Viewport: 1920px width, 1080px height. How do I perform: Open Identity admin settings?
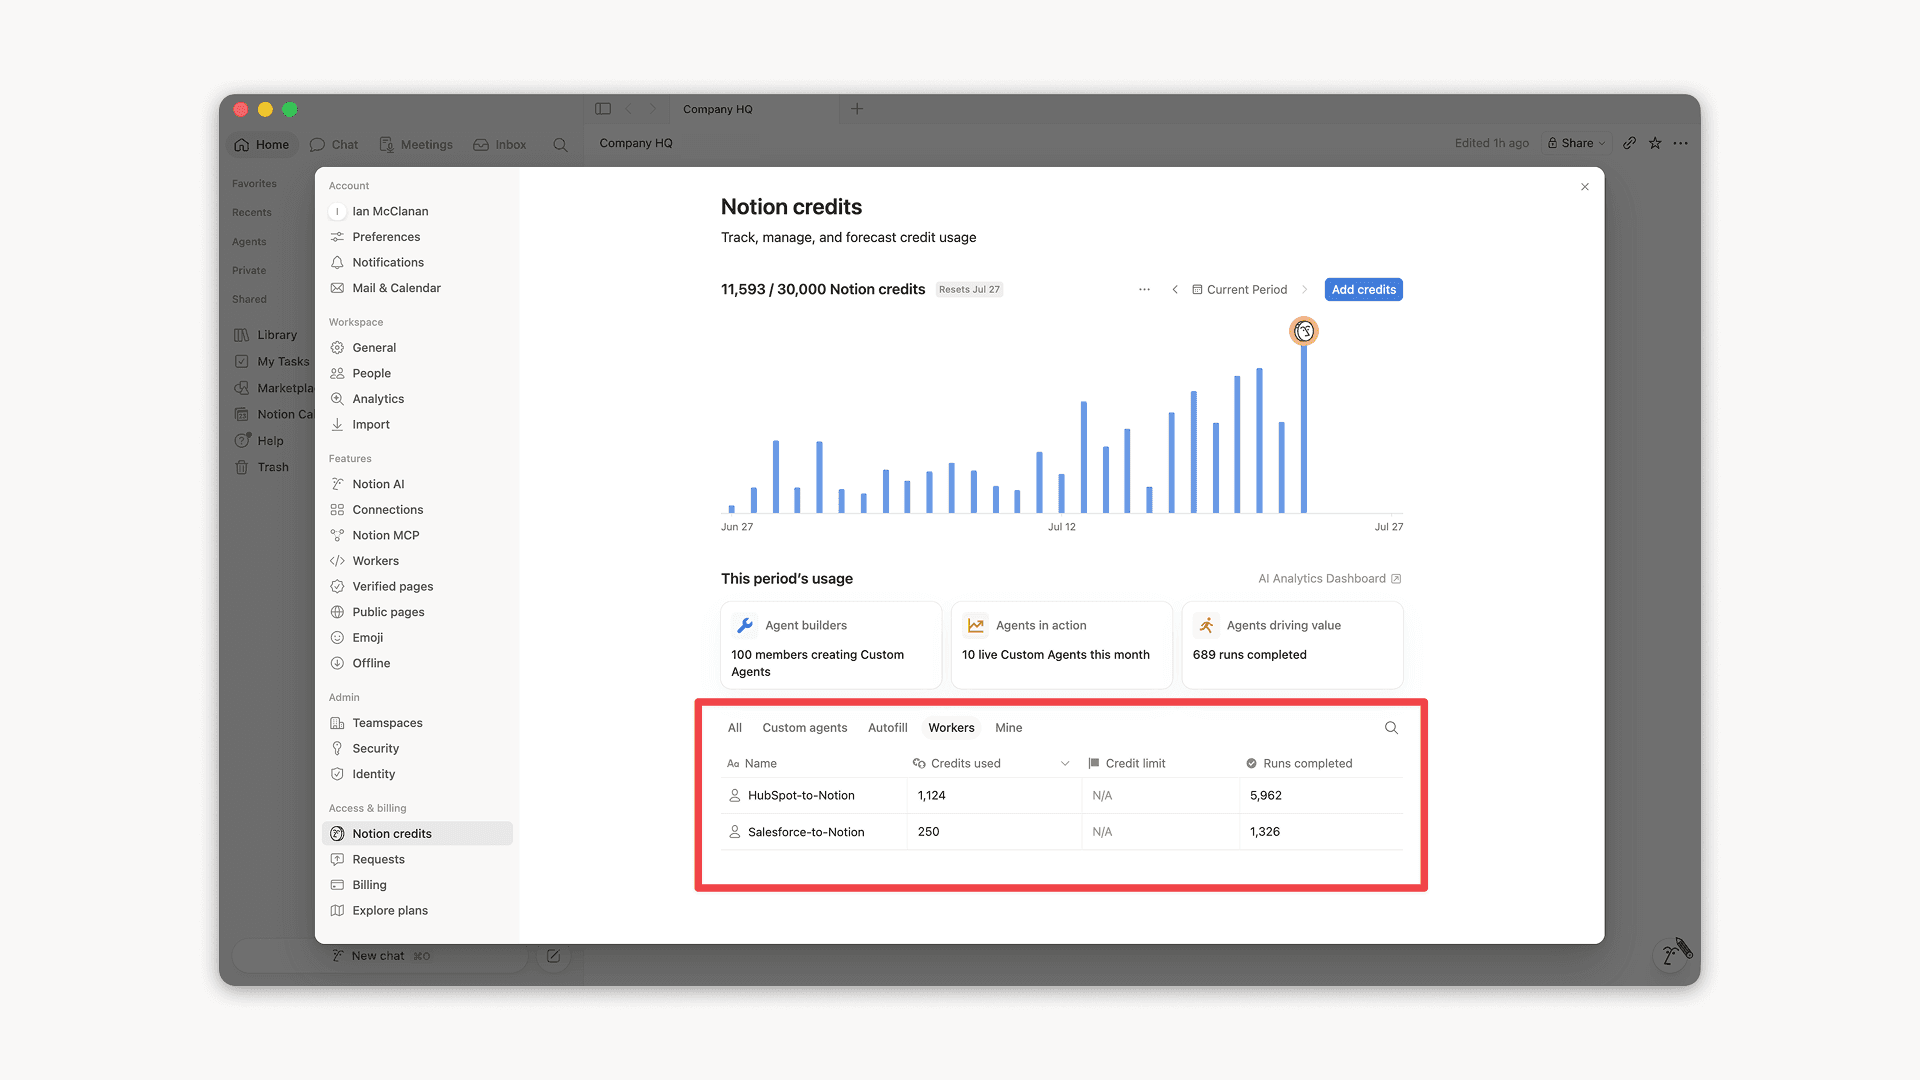(417, 774)
